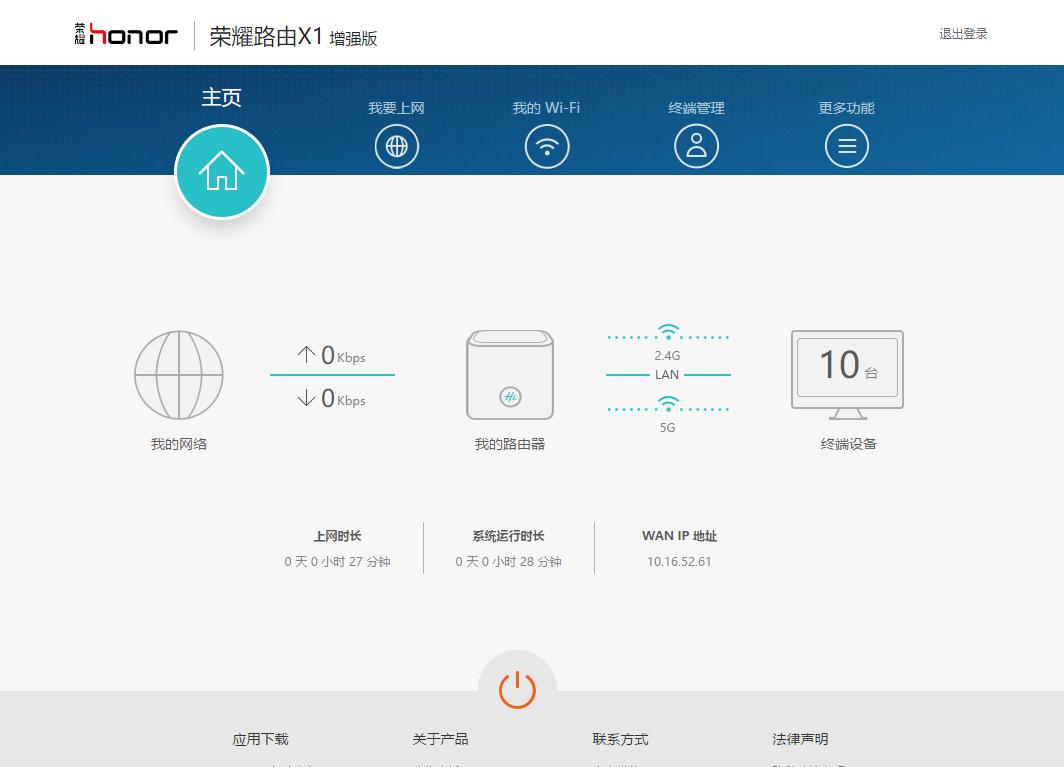Click the 退出登录 logout link
Screen dimensions: 1064x767
961,33
